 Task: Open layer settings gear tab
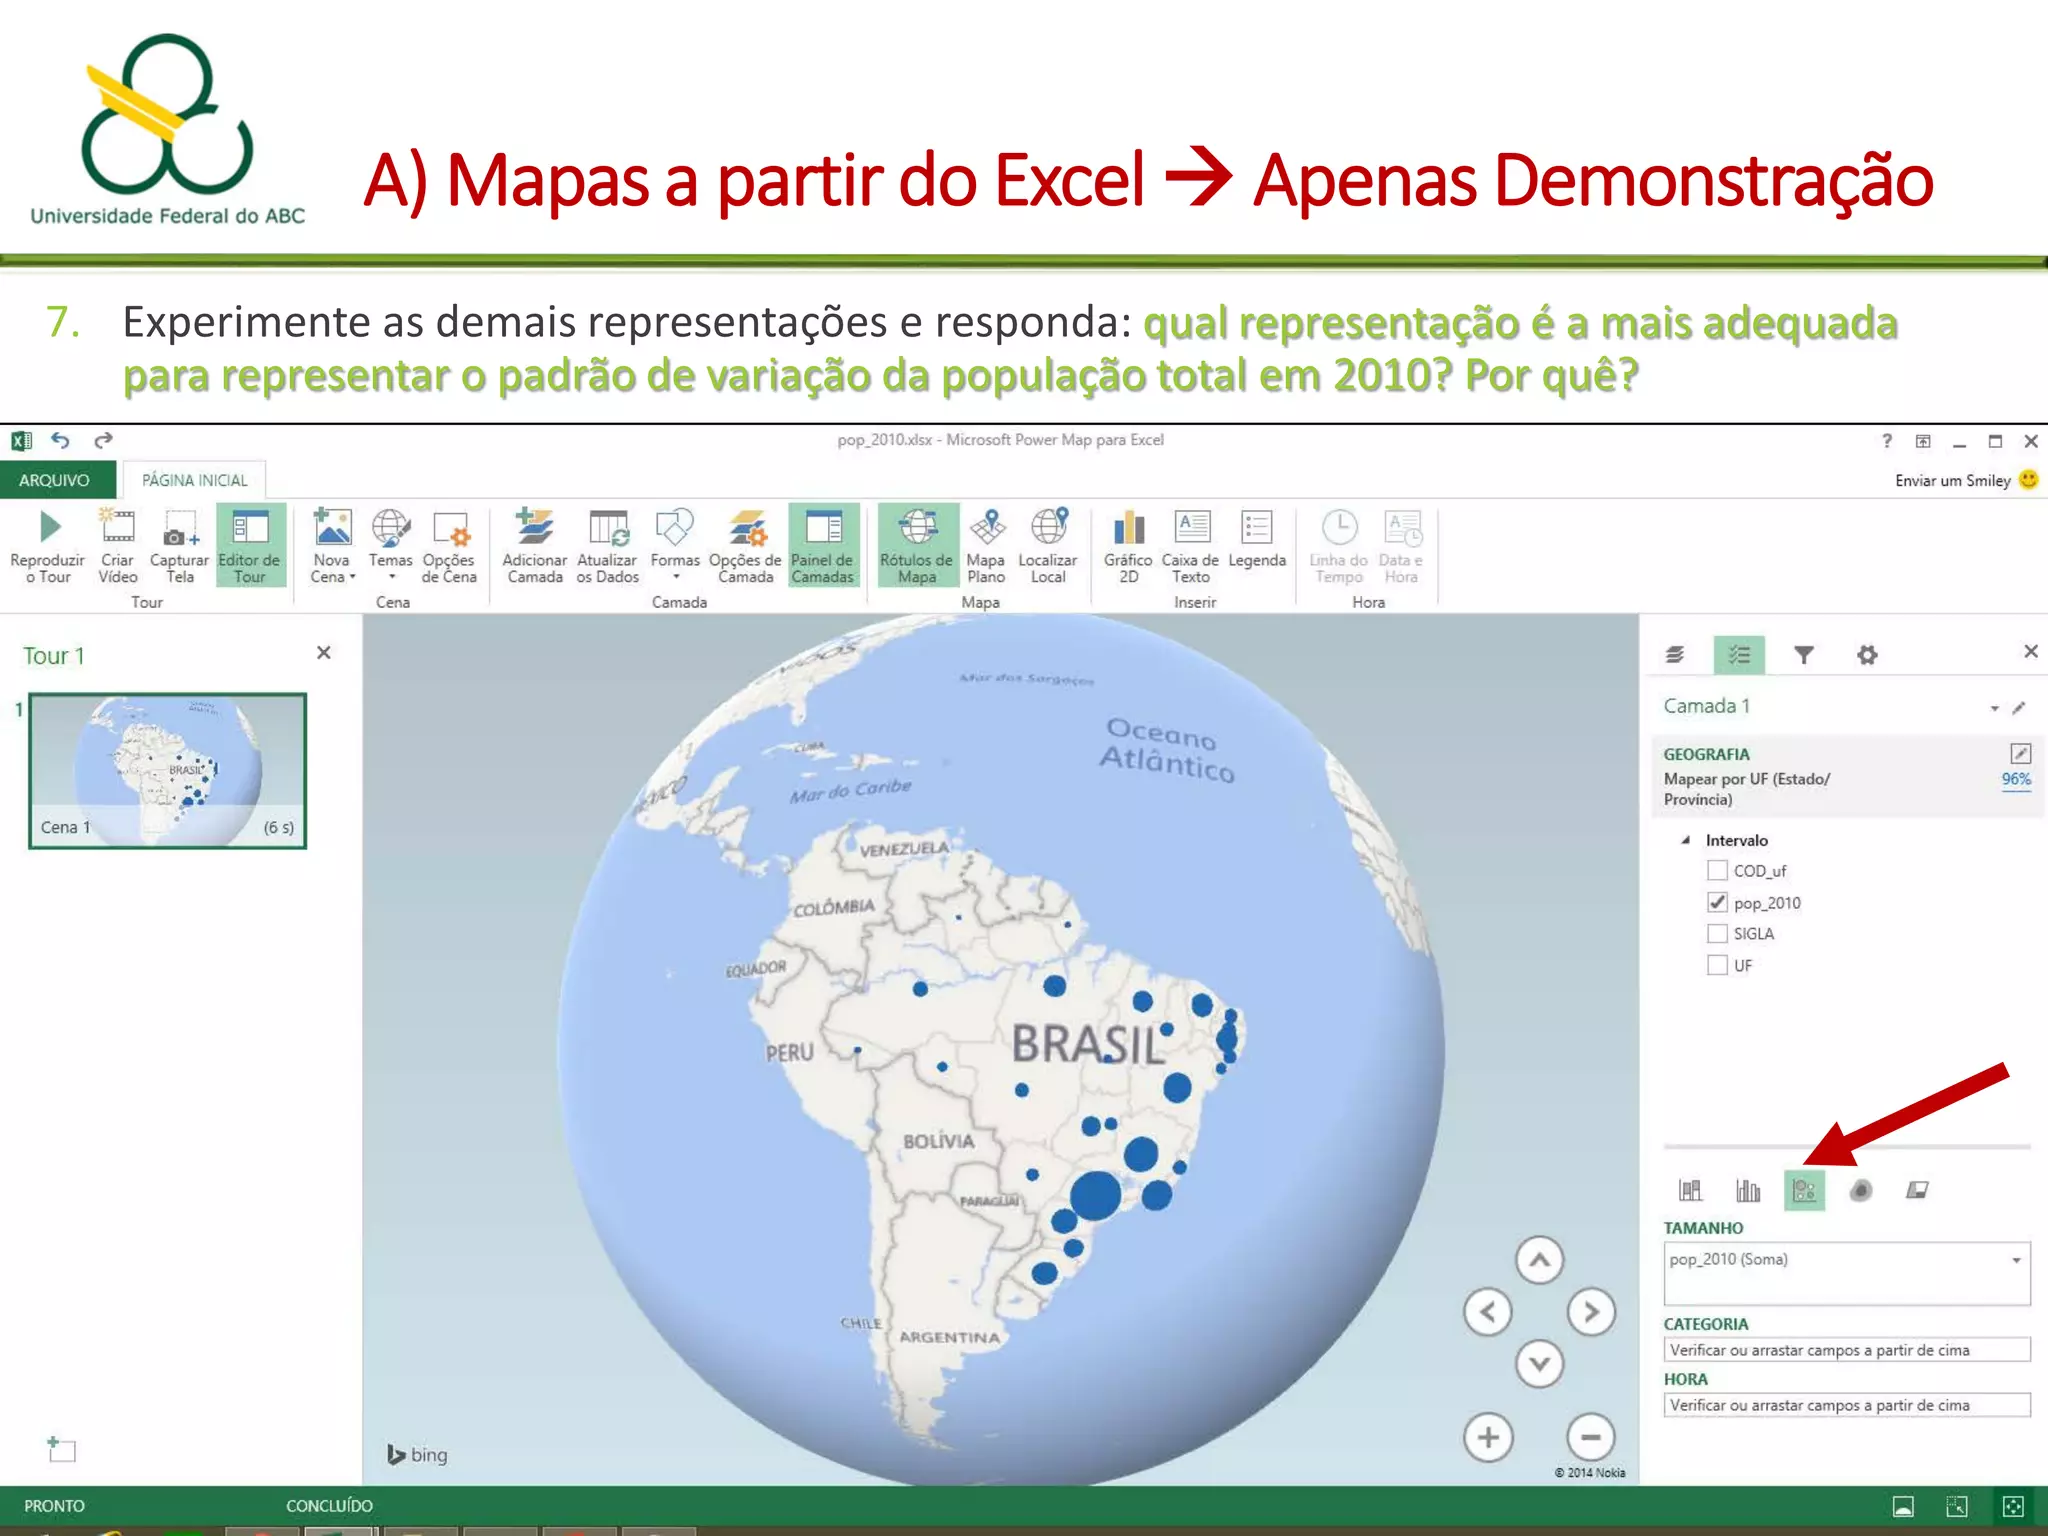coord(1867,655)
